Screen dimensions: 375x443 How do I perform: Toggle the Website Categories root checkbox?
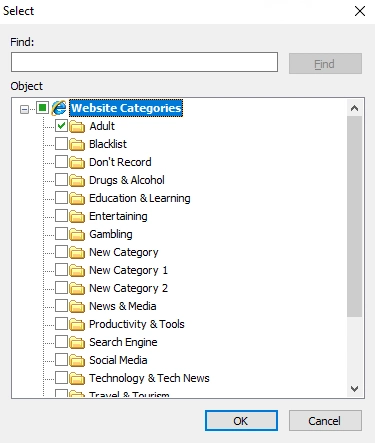(x=42, y=108)
